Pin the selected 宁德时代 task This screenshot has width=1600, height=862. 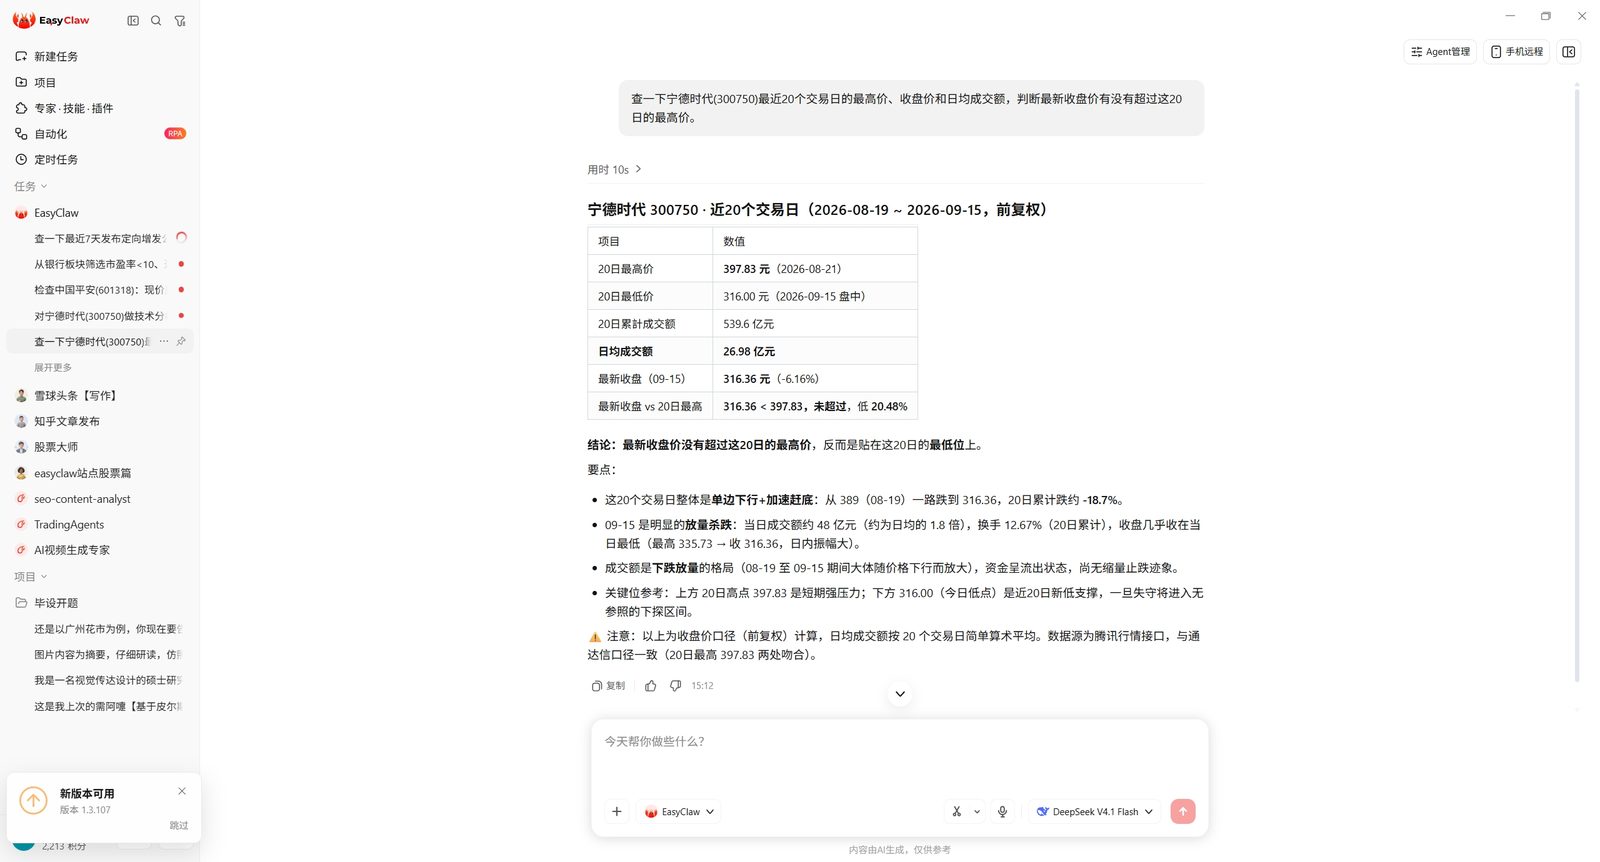(x=181, y=341)
